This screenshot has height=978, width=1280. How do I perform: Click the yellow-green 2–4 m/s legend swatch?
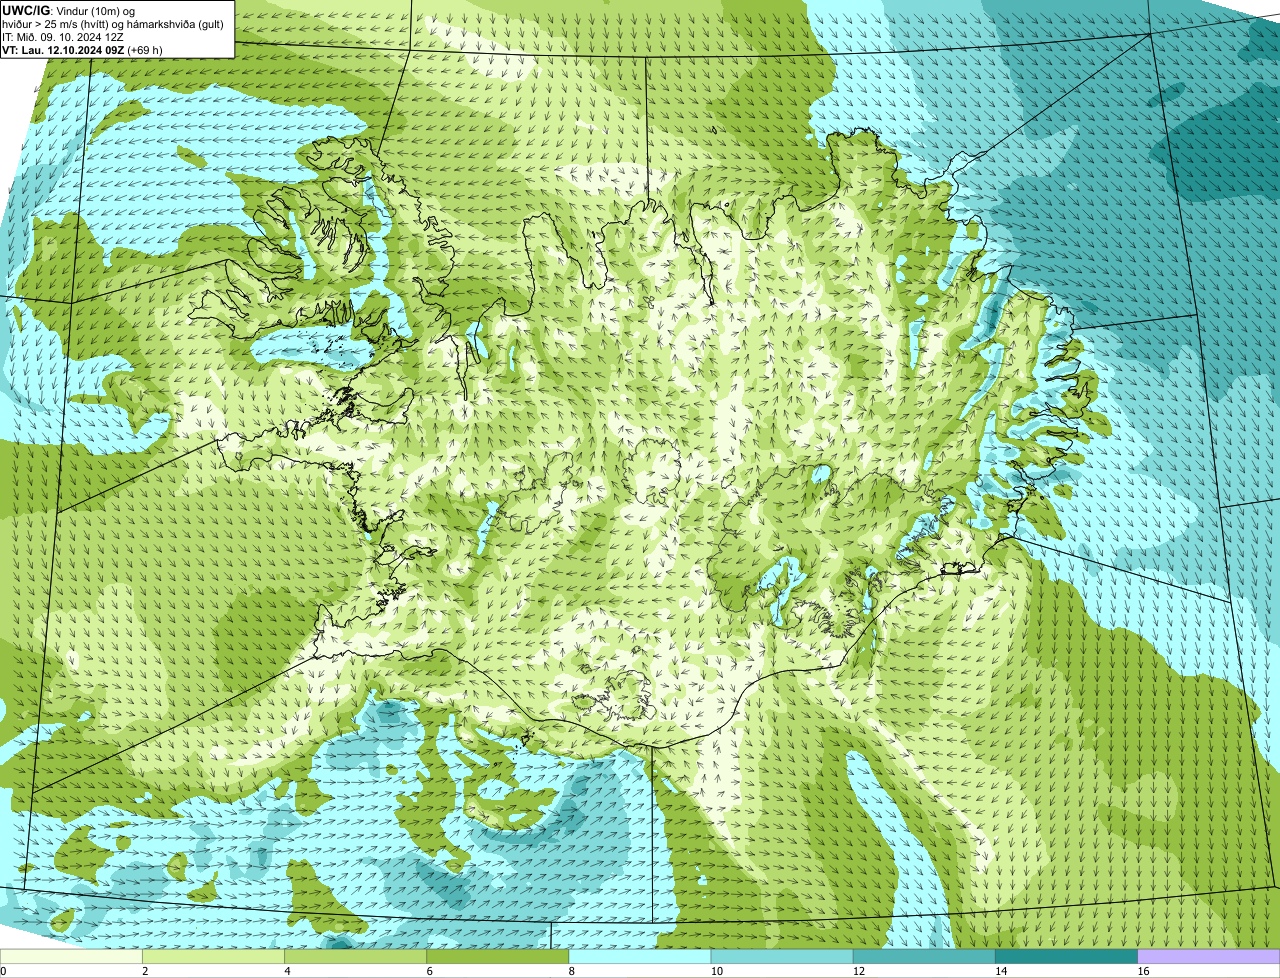coord(214,956)
